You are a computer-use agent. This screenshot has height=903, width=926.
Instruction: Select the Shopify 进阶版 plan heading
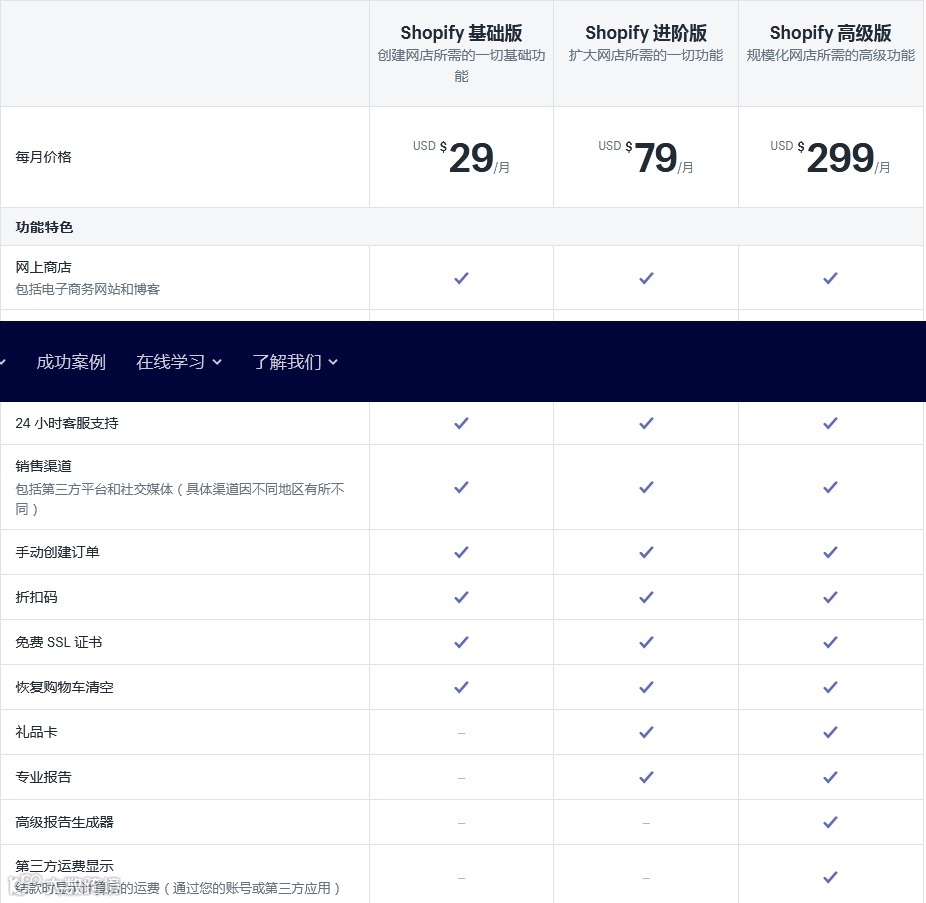click(646, 33)
